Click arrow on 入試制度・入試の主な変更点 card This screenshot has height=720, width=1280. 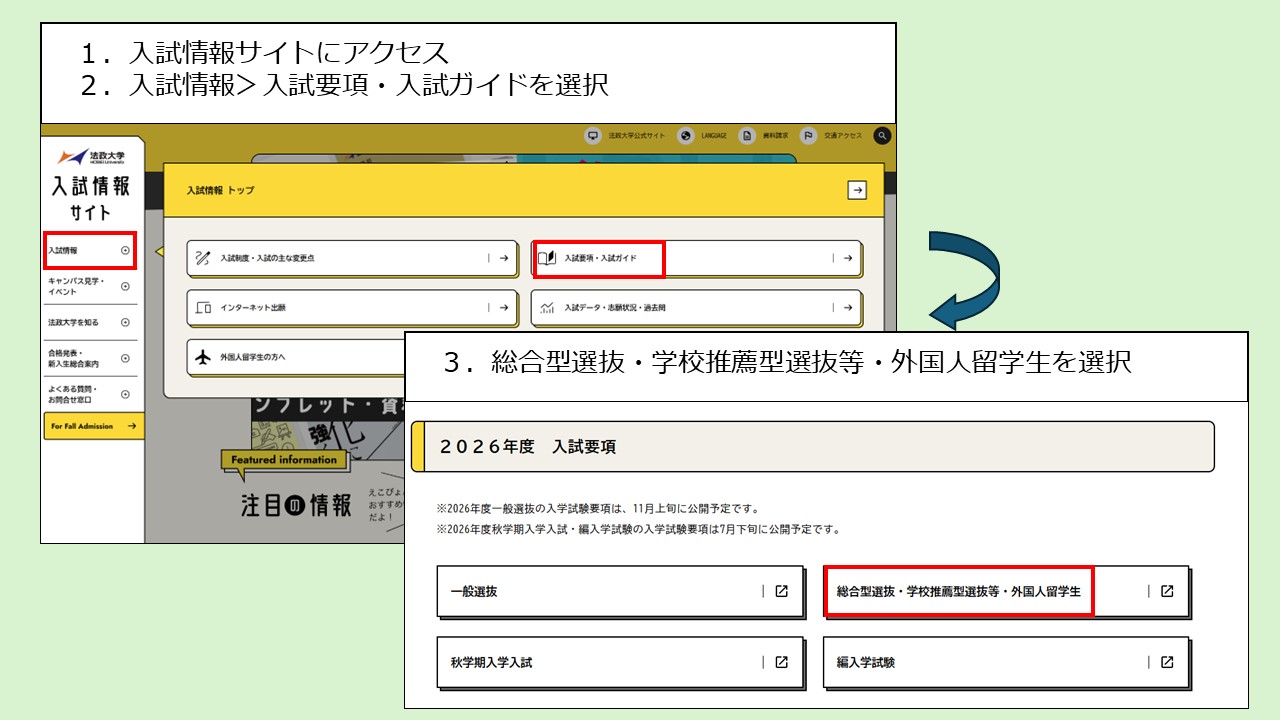pyautogui.click(x=504, y=258)
